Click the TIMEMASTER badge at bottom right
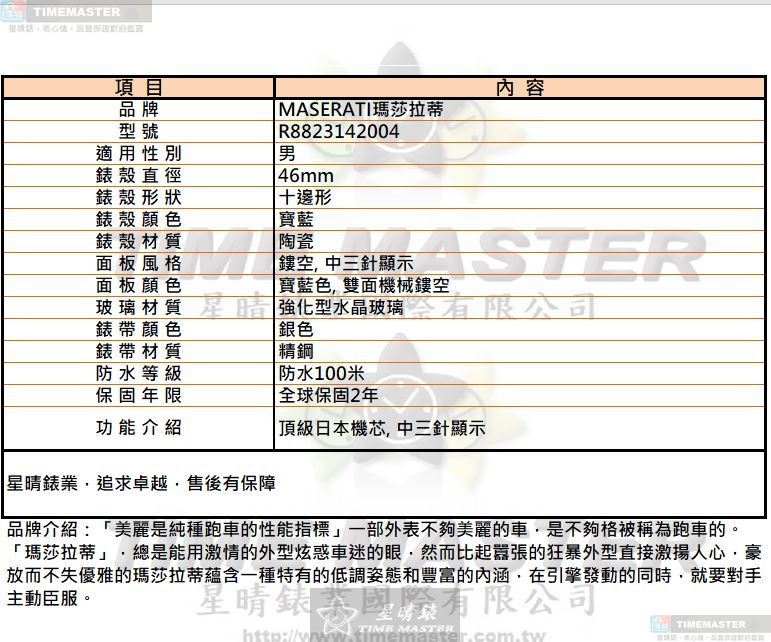 (x=710, y=626)
